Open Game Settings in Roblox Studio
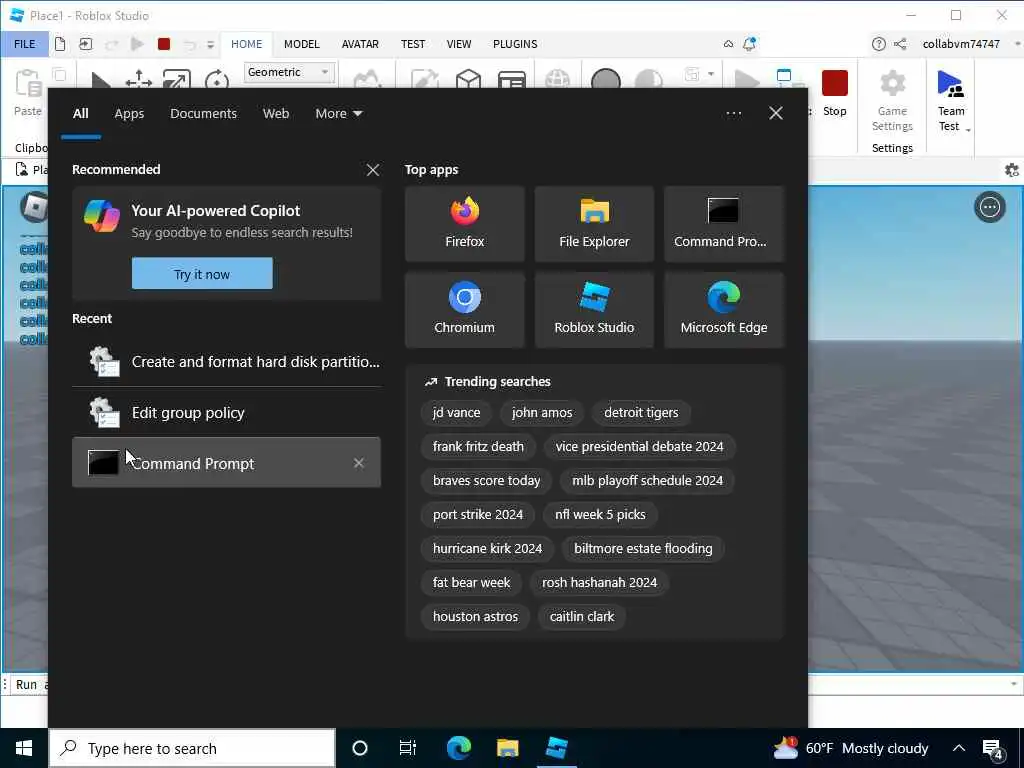 pos(892,101)
